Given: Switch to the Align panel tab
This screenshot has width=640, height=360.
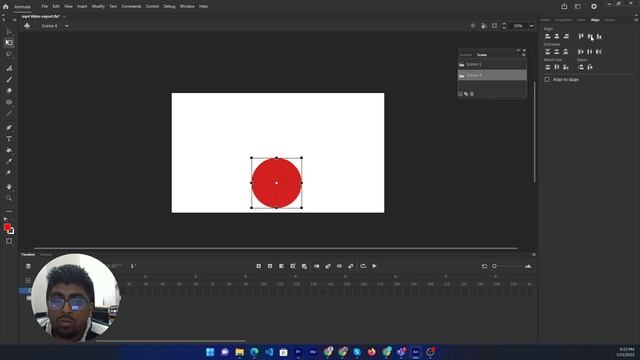Looking at the screenshot, I should [x=595, y=20].
